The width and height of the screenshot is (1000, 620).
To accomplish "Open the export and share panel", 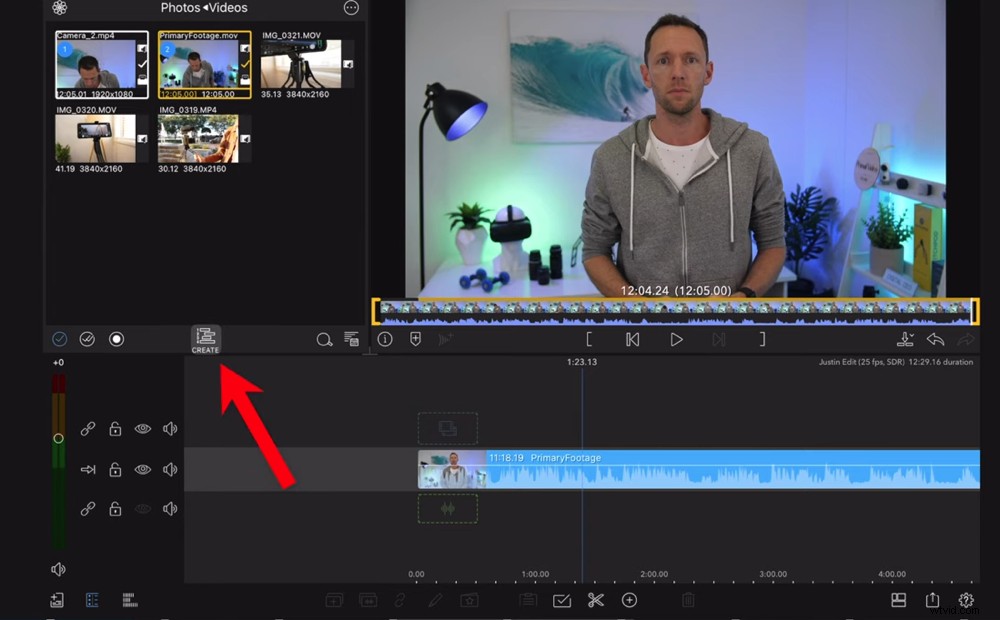I will tap(931, 600).
